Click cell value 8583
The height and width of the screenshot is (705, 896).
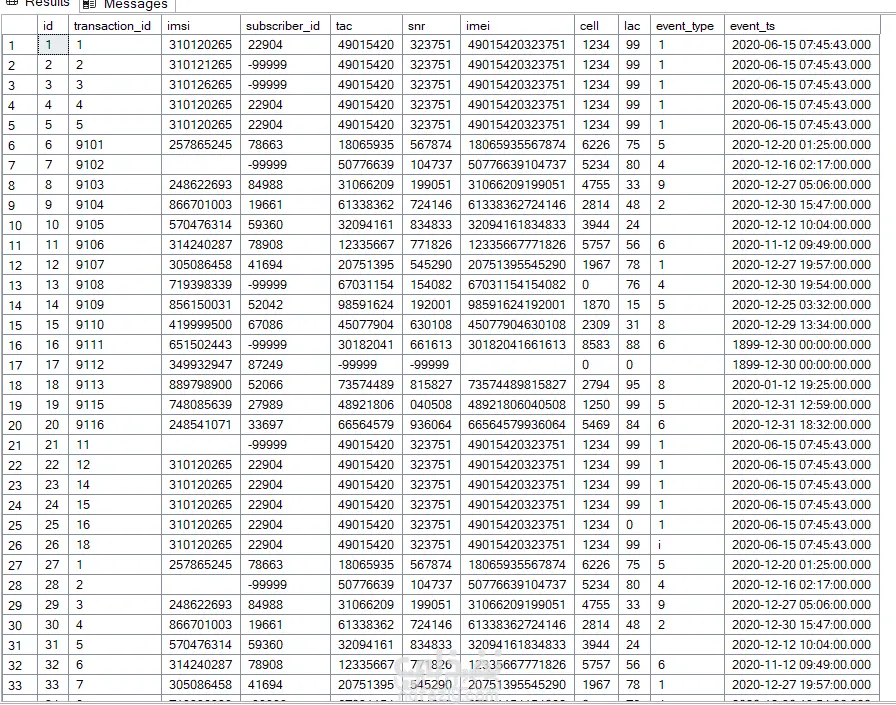[x=596, y=345]
